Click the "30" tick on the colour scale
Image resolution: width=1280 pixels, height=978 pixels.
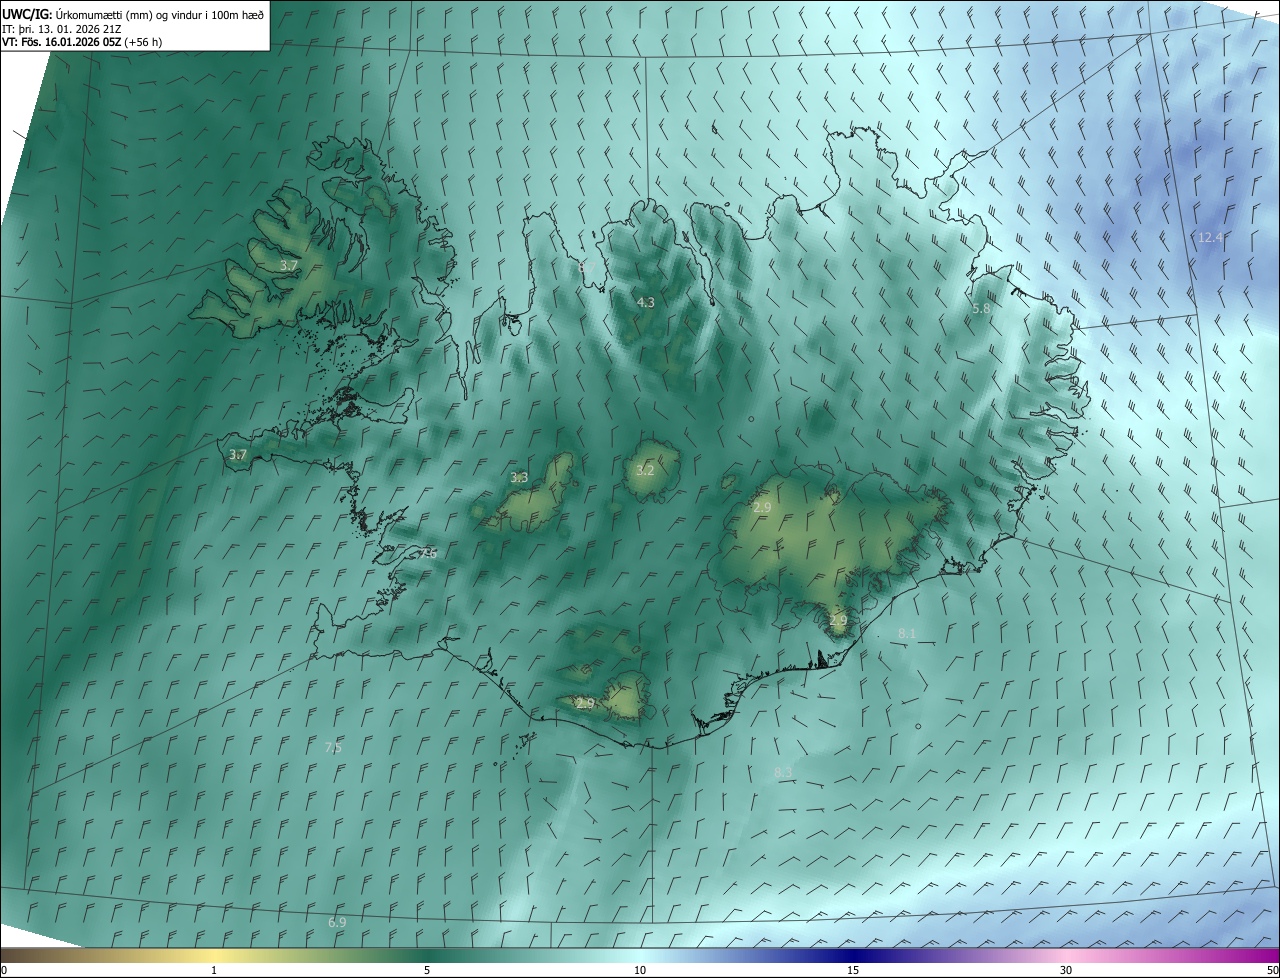click(1066, 971)
